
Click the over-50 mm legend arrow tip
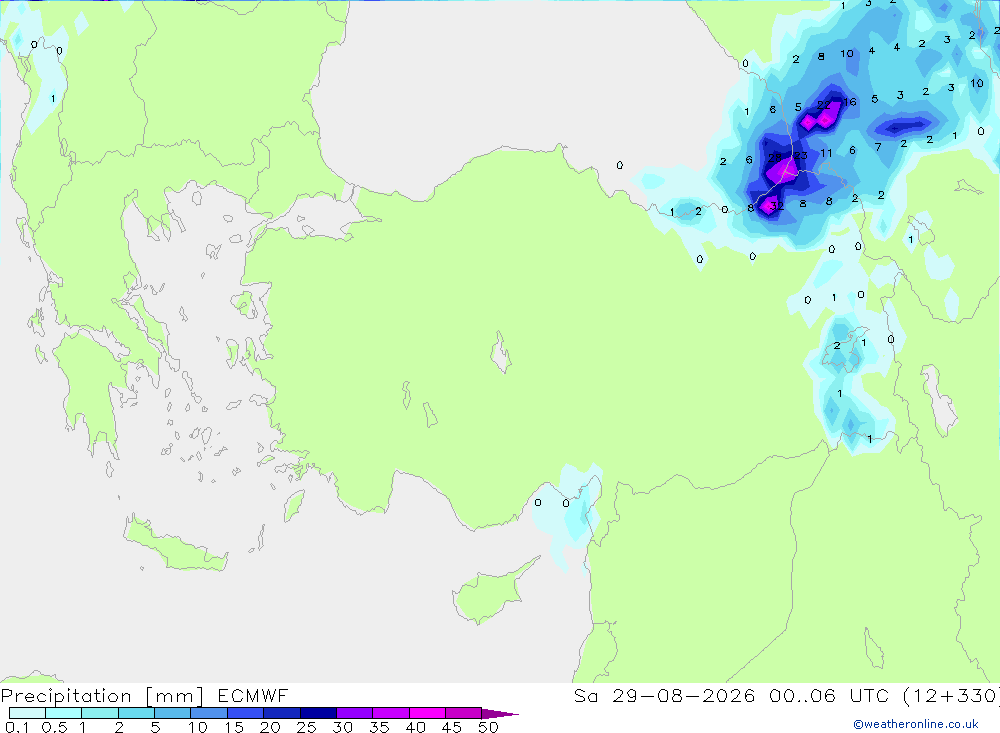500,714
